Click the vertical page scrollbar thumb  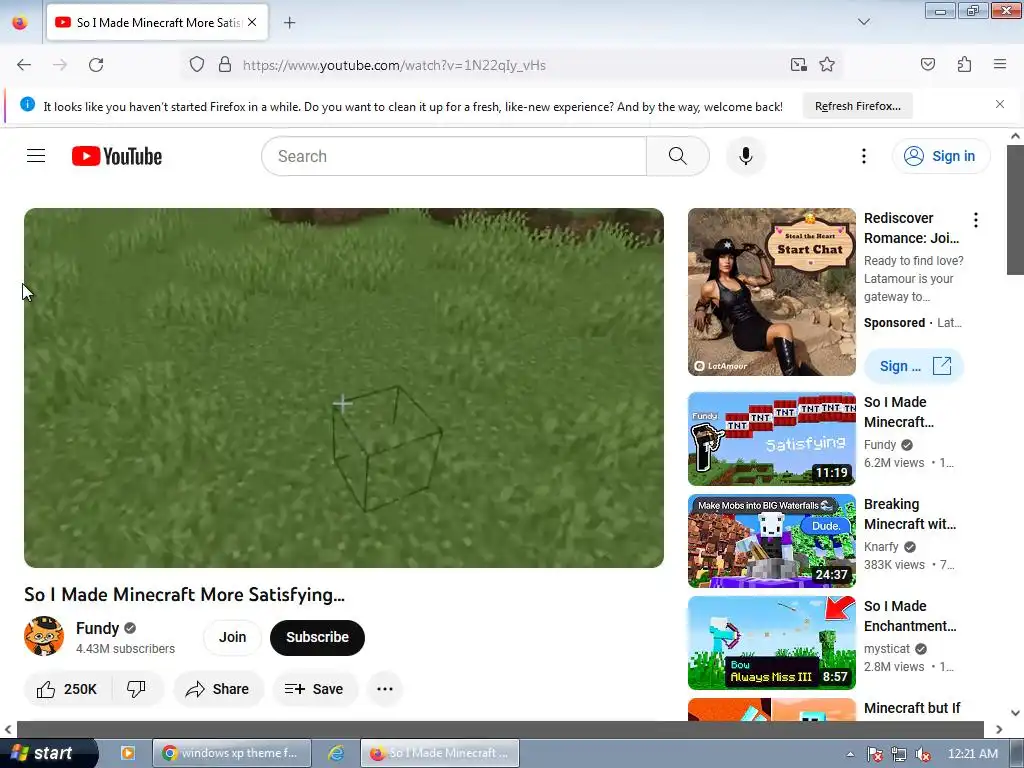1014,209
